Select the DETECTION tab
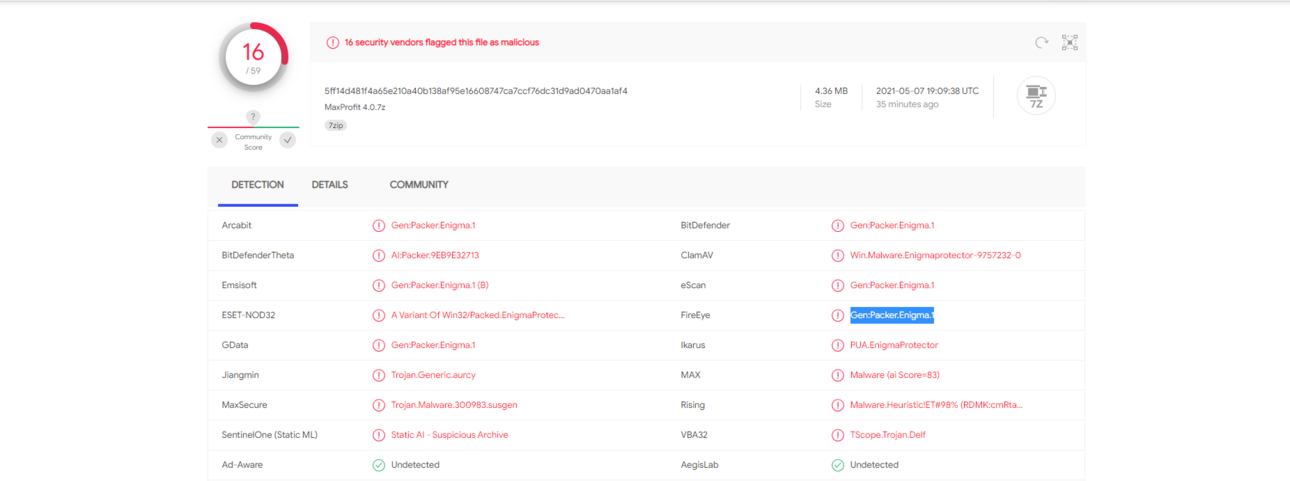The width and height of the screenshot is (1290, 481). (x=257, y=185)
